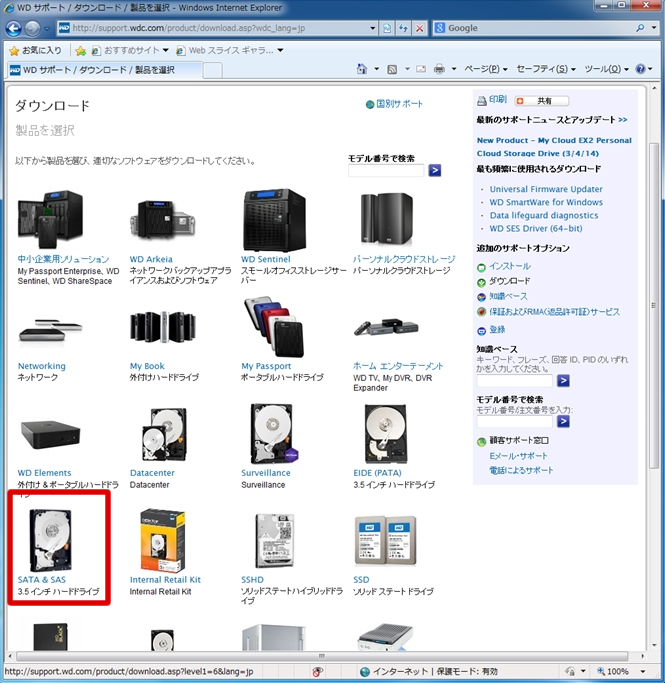Click the Help question mark icon
The image size is (665, 683).
[640, 69]
